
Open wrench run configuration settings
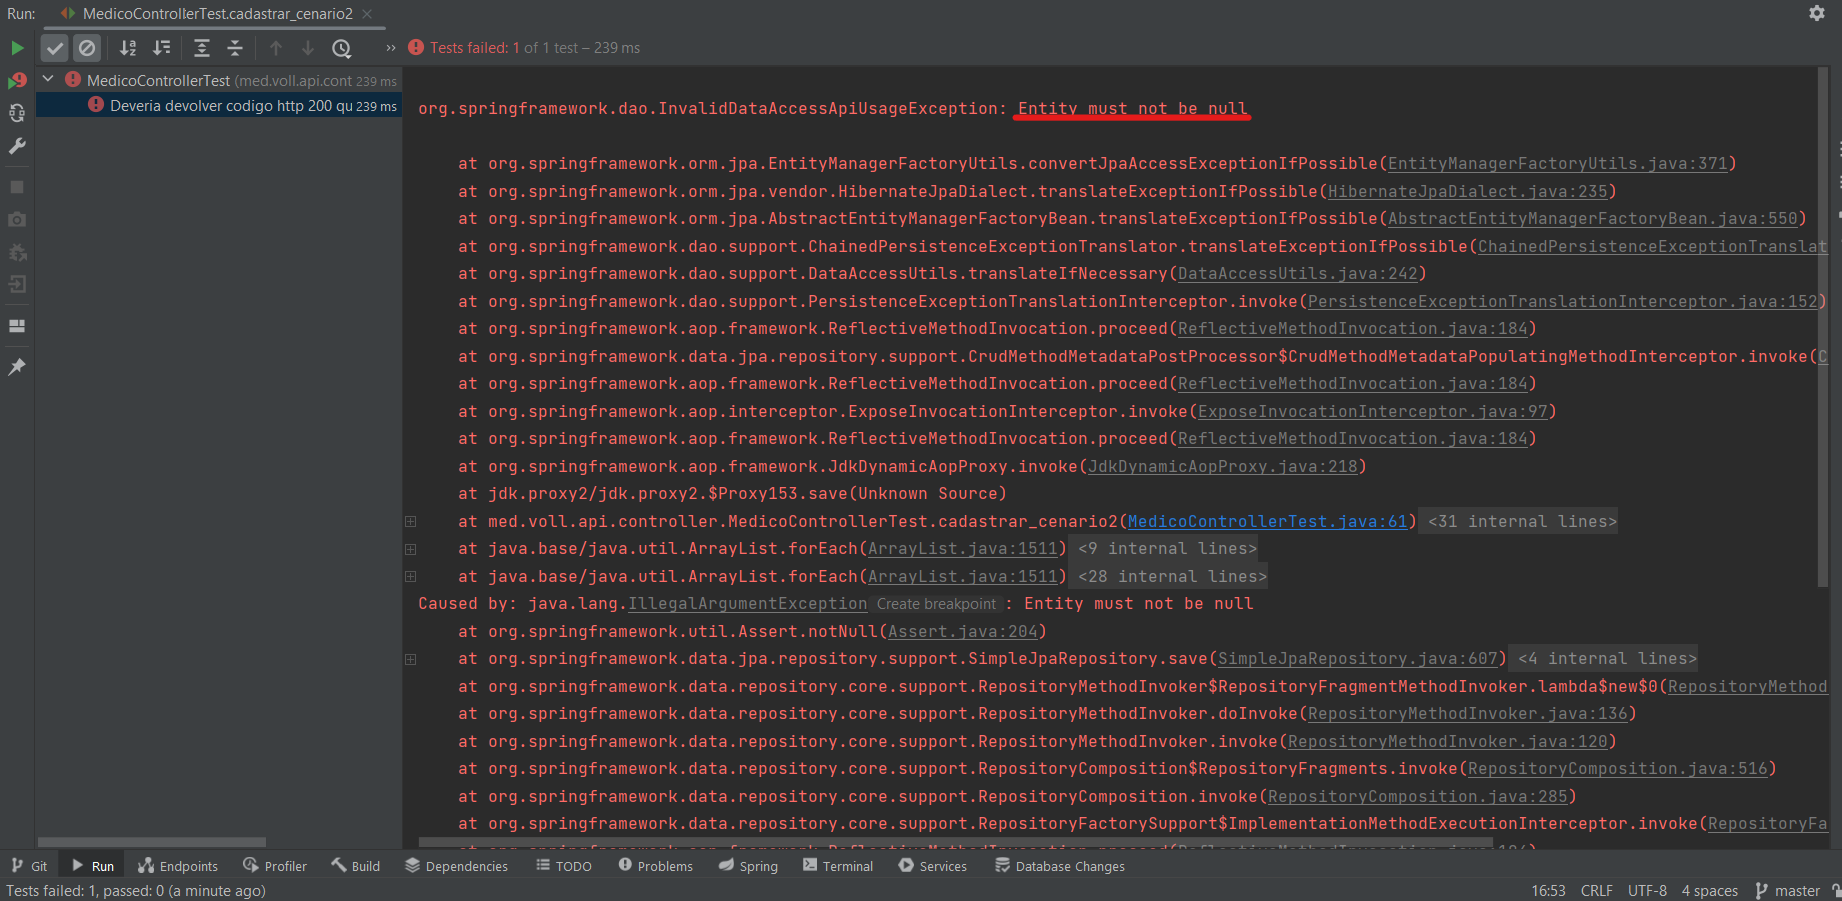click(17, 146)
